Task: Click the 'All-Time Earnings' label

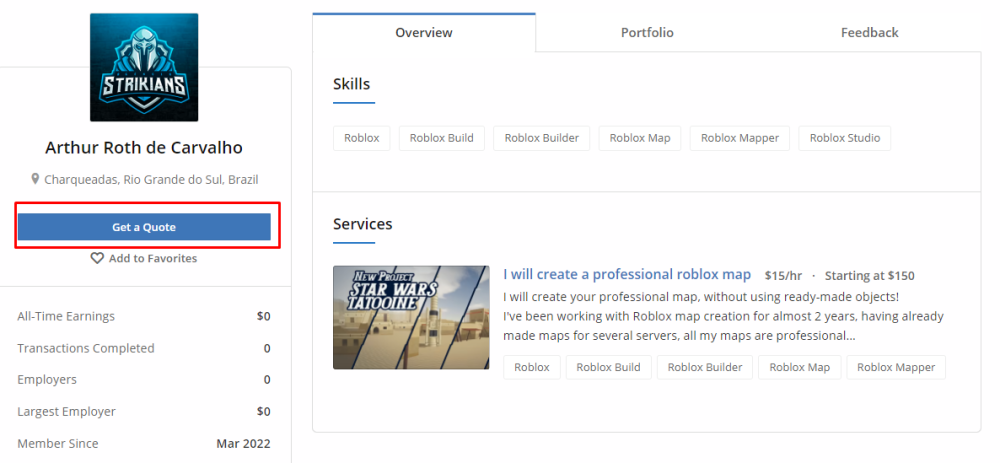Action: 66,316
